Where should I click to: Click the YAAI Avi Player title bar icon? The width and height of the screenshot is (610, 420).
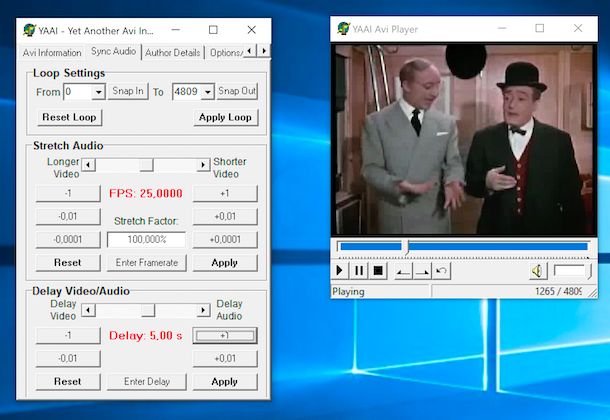click(x=344, y=28)
